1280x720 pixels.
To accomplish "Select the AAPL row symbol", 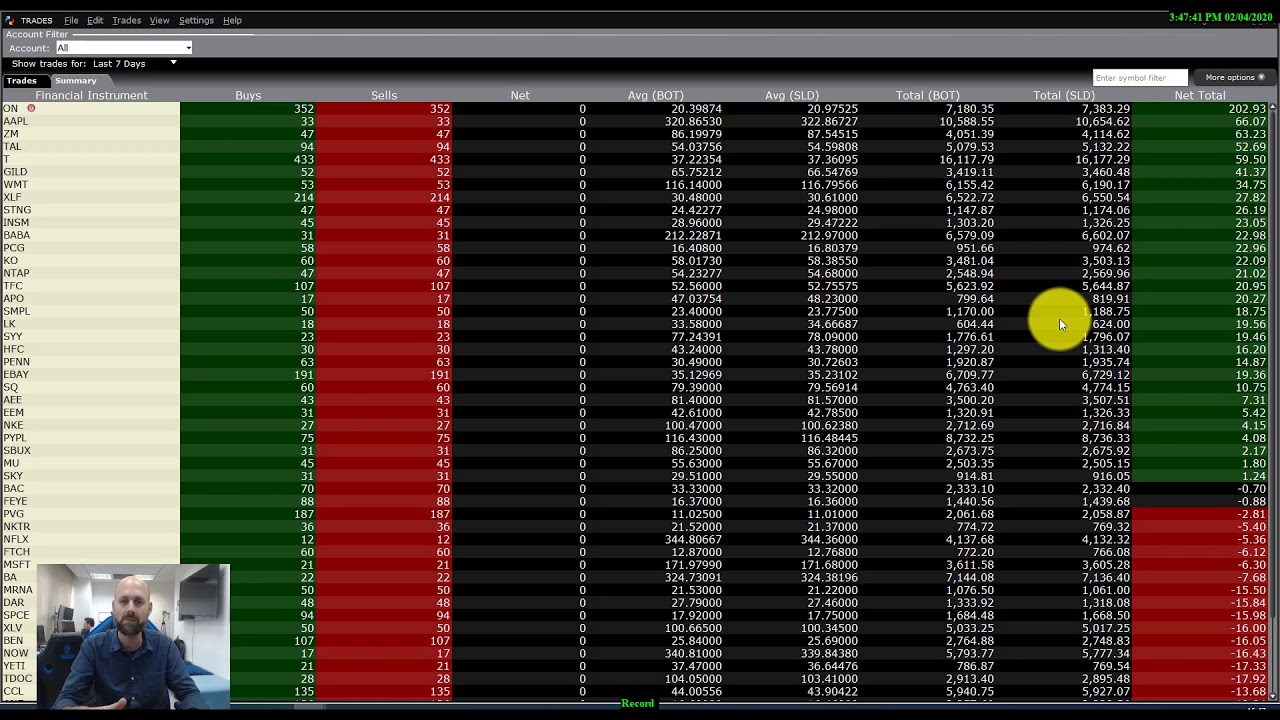I will pos(15,121).
